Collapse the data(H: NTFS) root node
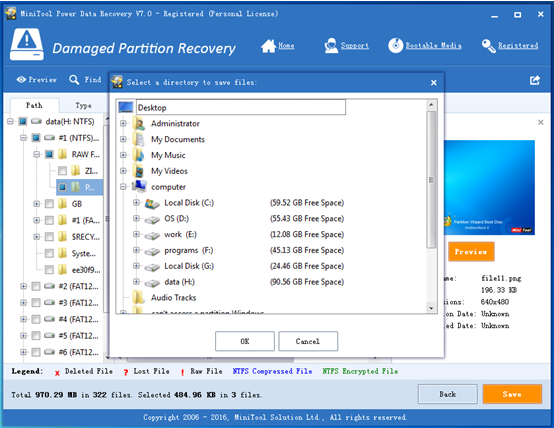Viewport: 554px width, 428px height. point(10,122)
